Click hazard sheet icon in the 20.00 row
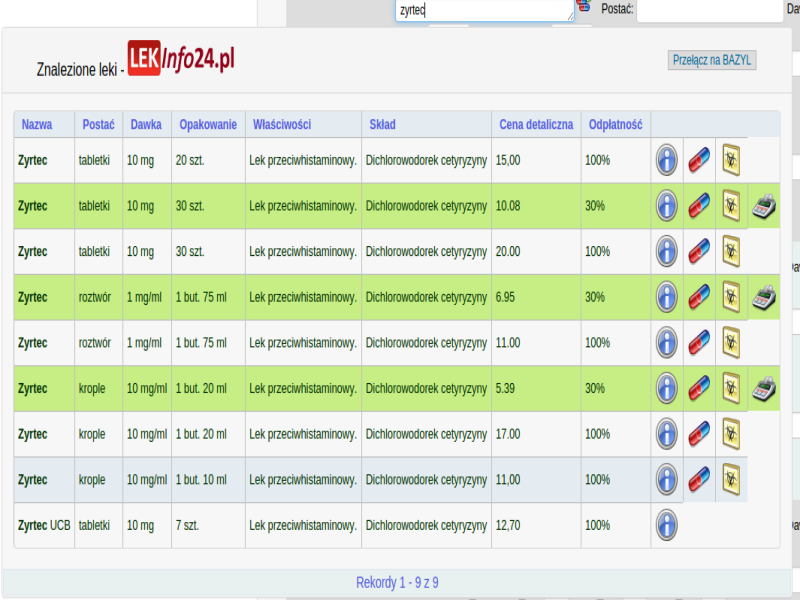The width and height of the screenshot is (800, 600). 731,252
